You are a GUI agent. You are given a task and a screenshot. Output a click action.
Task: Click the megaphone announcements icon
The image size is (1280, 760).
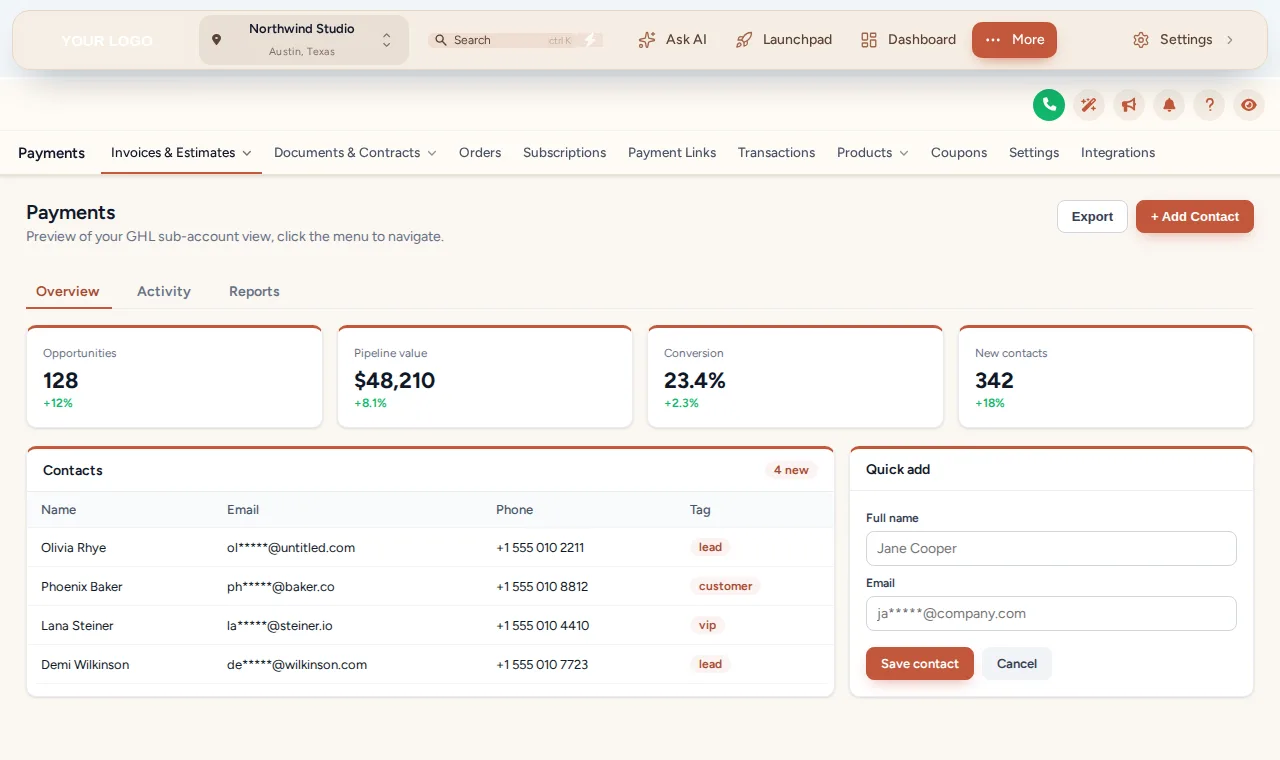pos(1129,105)
